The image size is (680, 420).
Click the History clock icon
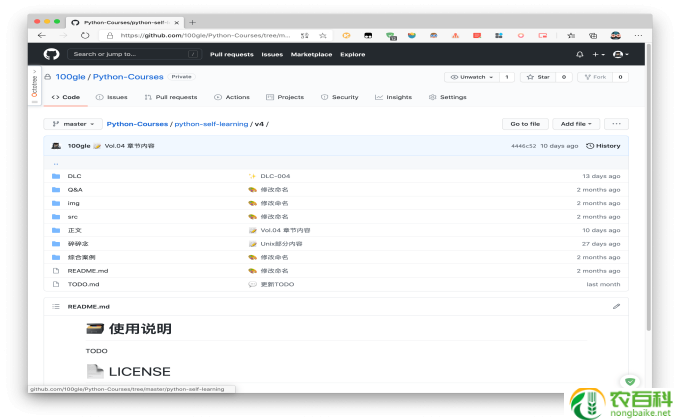pyautogui.click(x=590, y=146)
